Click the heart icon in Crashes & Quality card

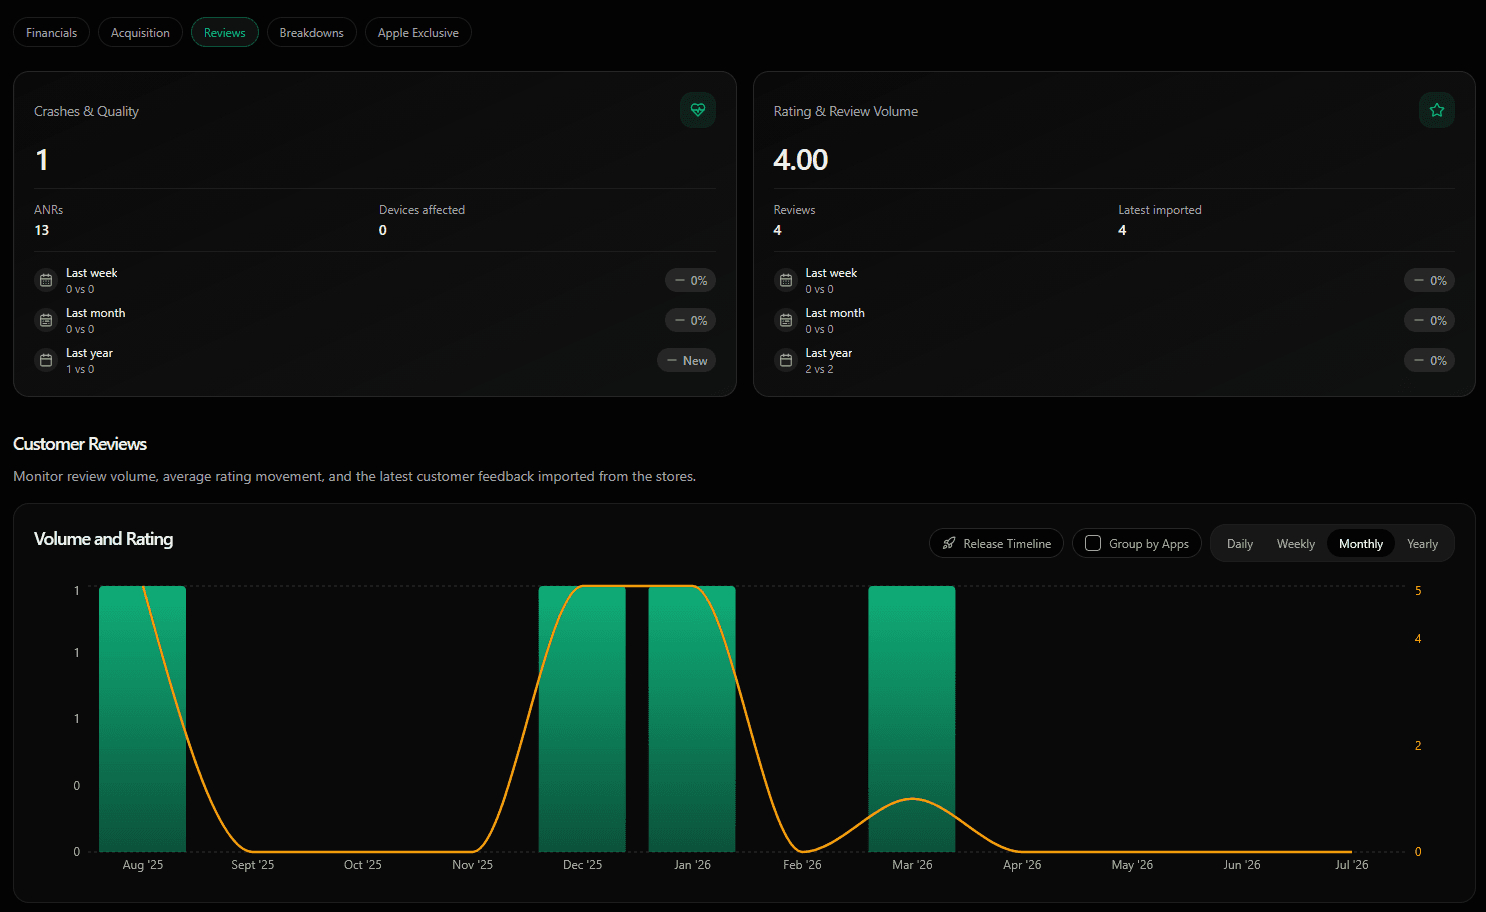[698, 110]
